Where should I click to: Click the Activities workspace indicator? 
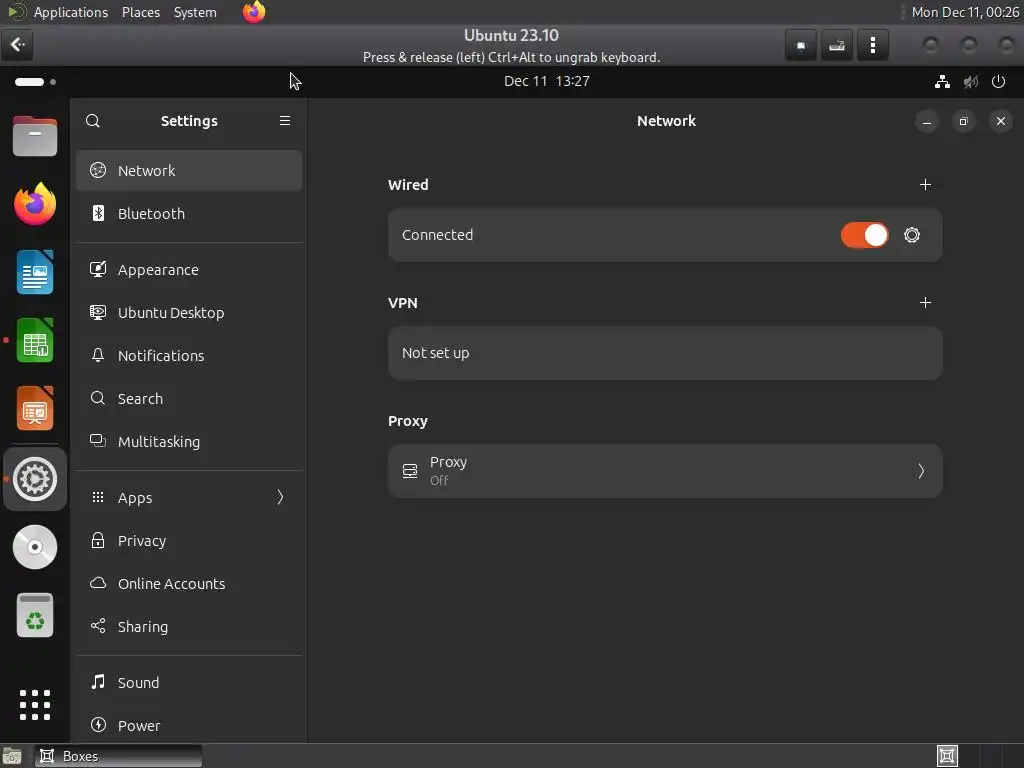[35, 82]
